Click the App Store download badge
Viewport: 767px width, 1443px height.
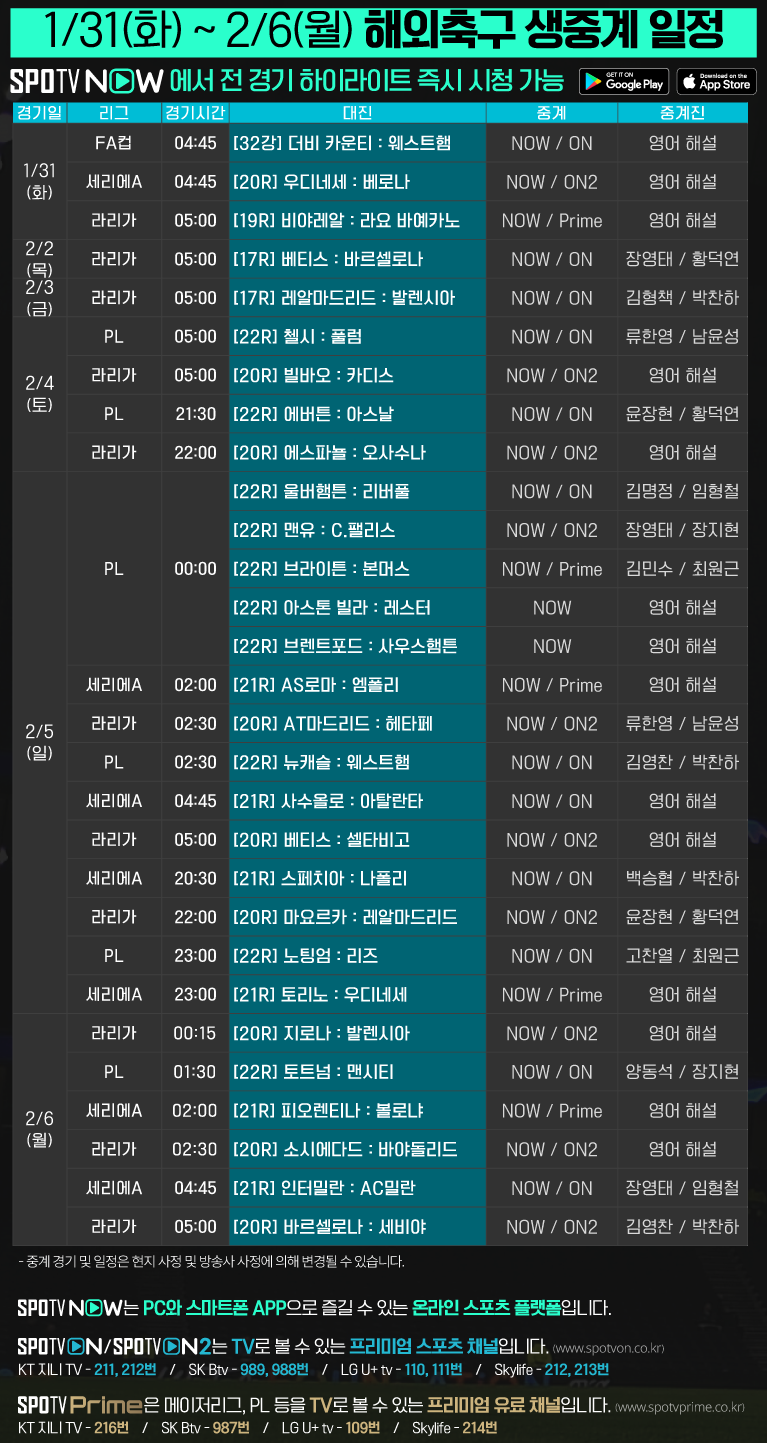click(716, 81)
